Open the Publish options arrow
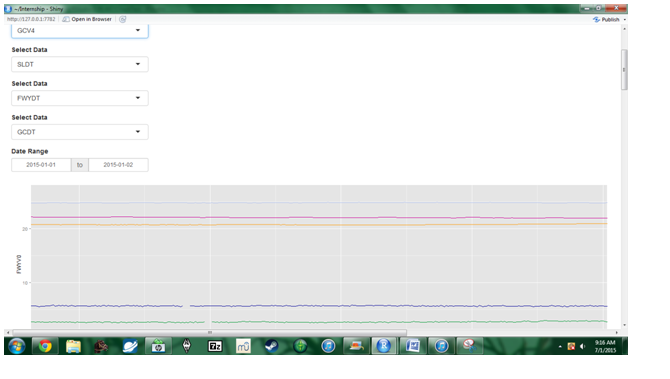This screenshot has width=670, height=379. (624, 20)
